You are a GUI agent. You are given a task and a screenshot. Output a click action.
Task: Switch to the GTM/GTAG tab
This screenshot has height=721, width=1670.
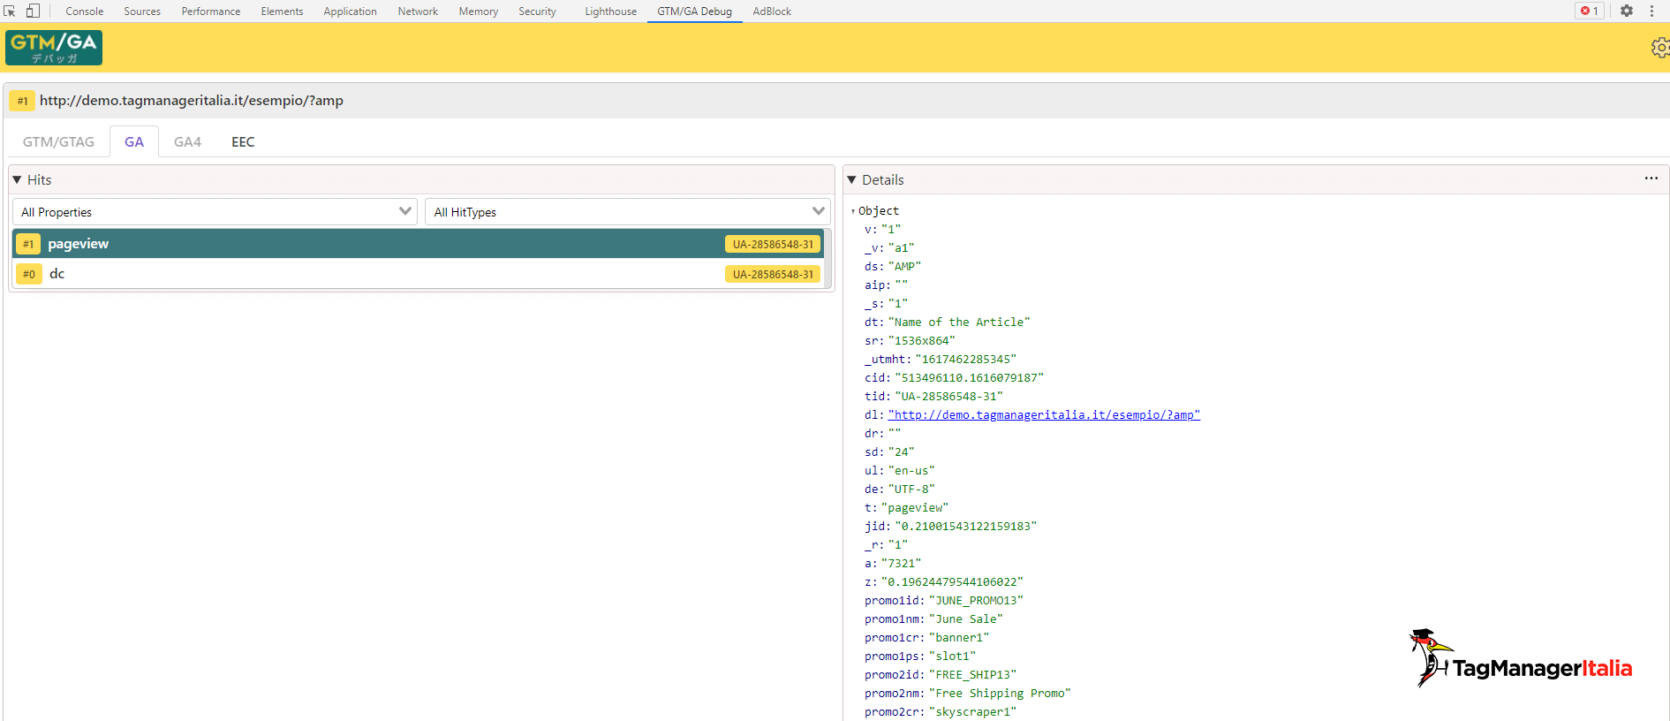[59, 142]
